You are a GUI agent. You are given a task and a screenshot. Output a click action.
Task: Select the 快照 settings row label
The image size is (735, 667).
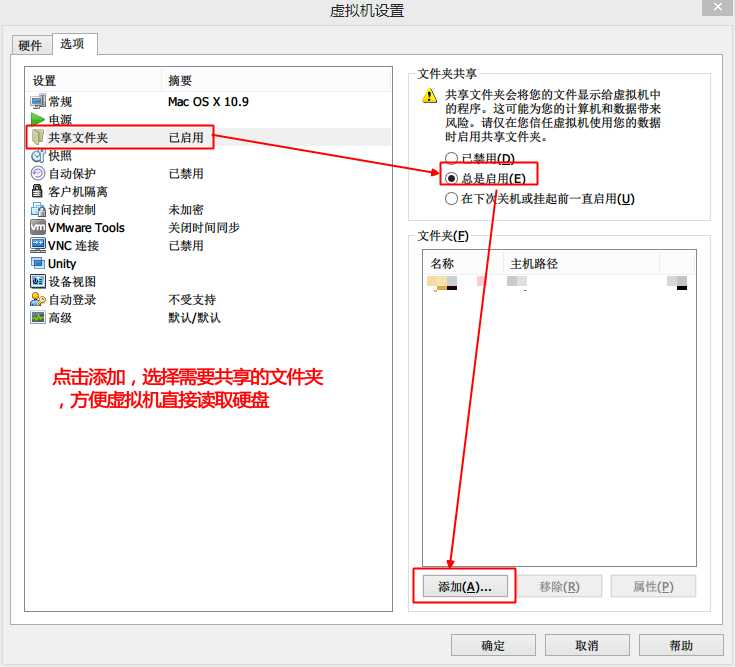pyautogui.click(x=60, y=156)
